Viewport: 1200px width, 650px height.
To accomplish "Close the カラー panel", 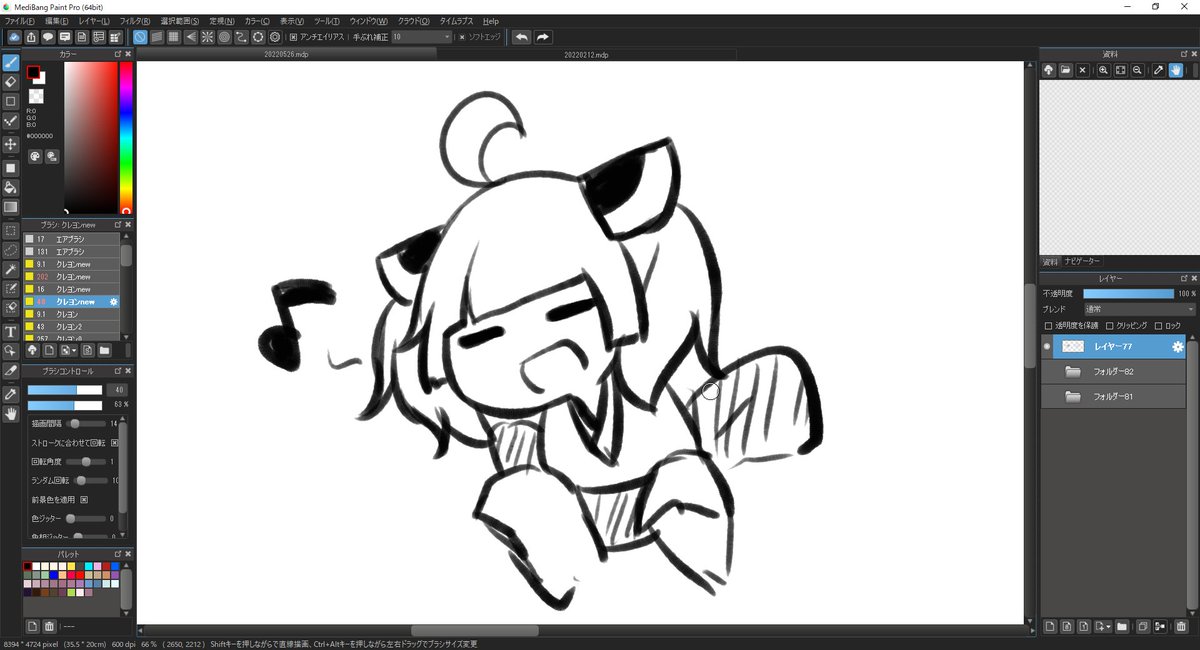I will coord(128,54).
